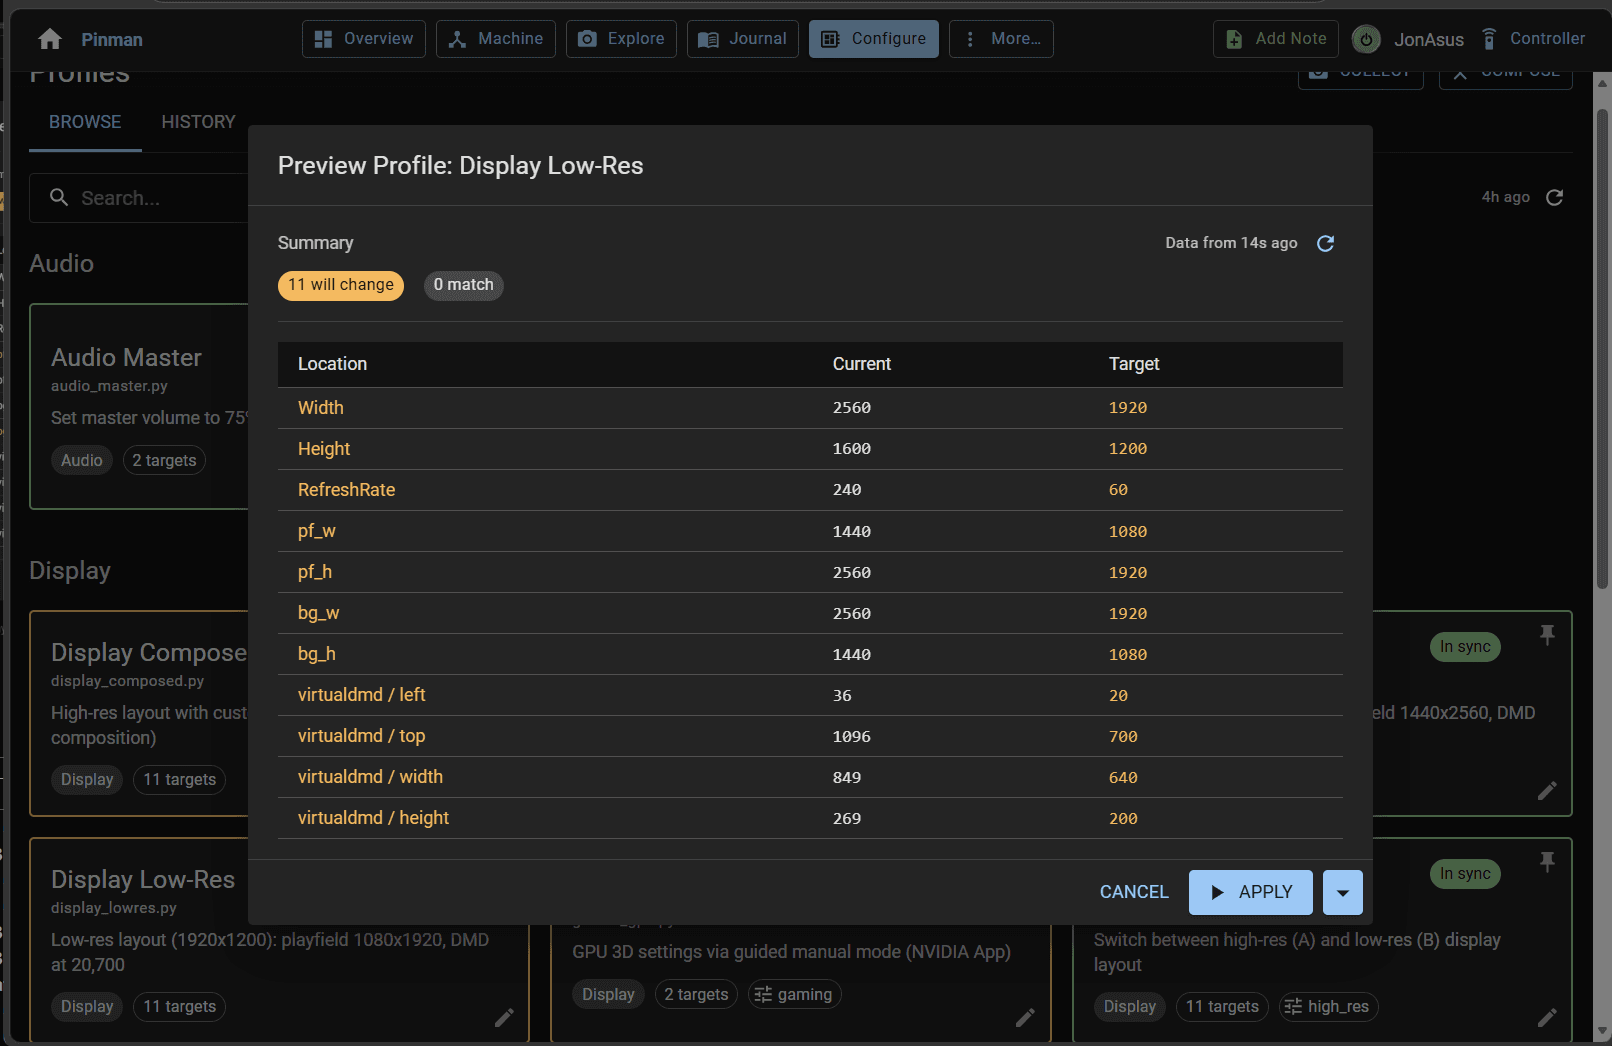Click '2 targets' chip on Audio Master

pos(164,461)
